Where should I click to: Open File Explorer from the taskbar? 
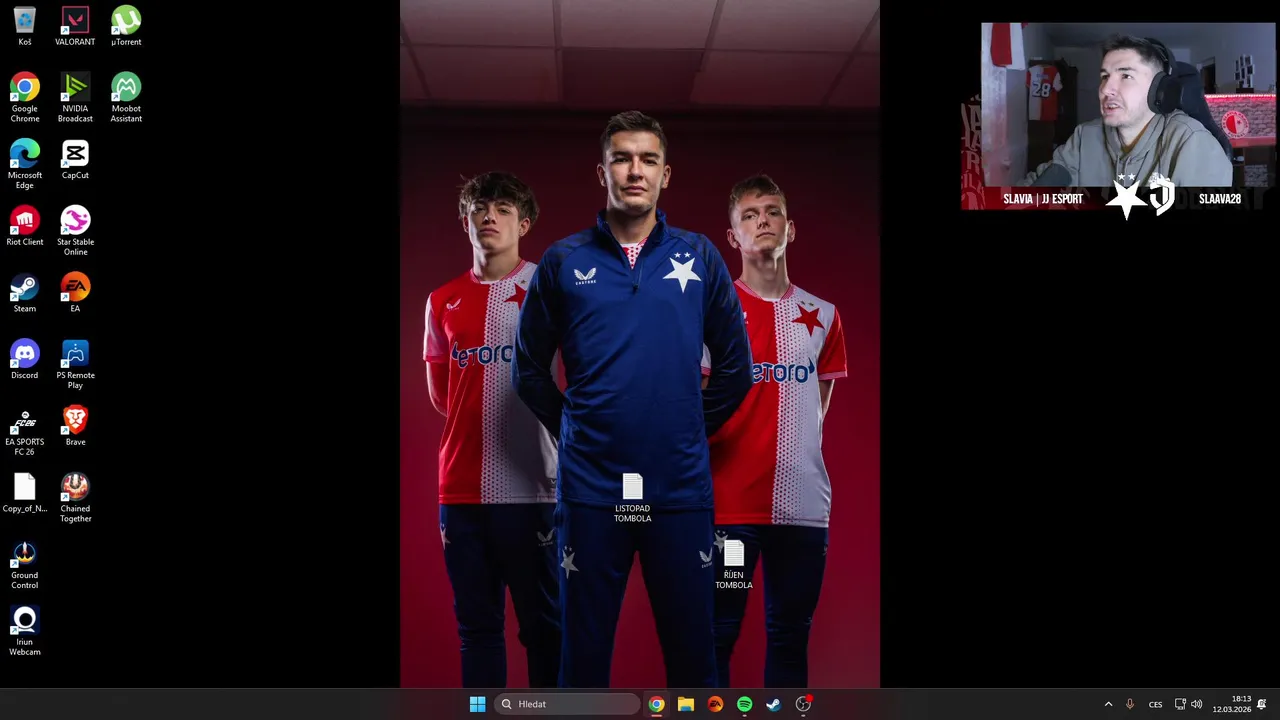686,704
